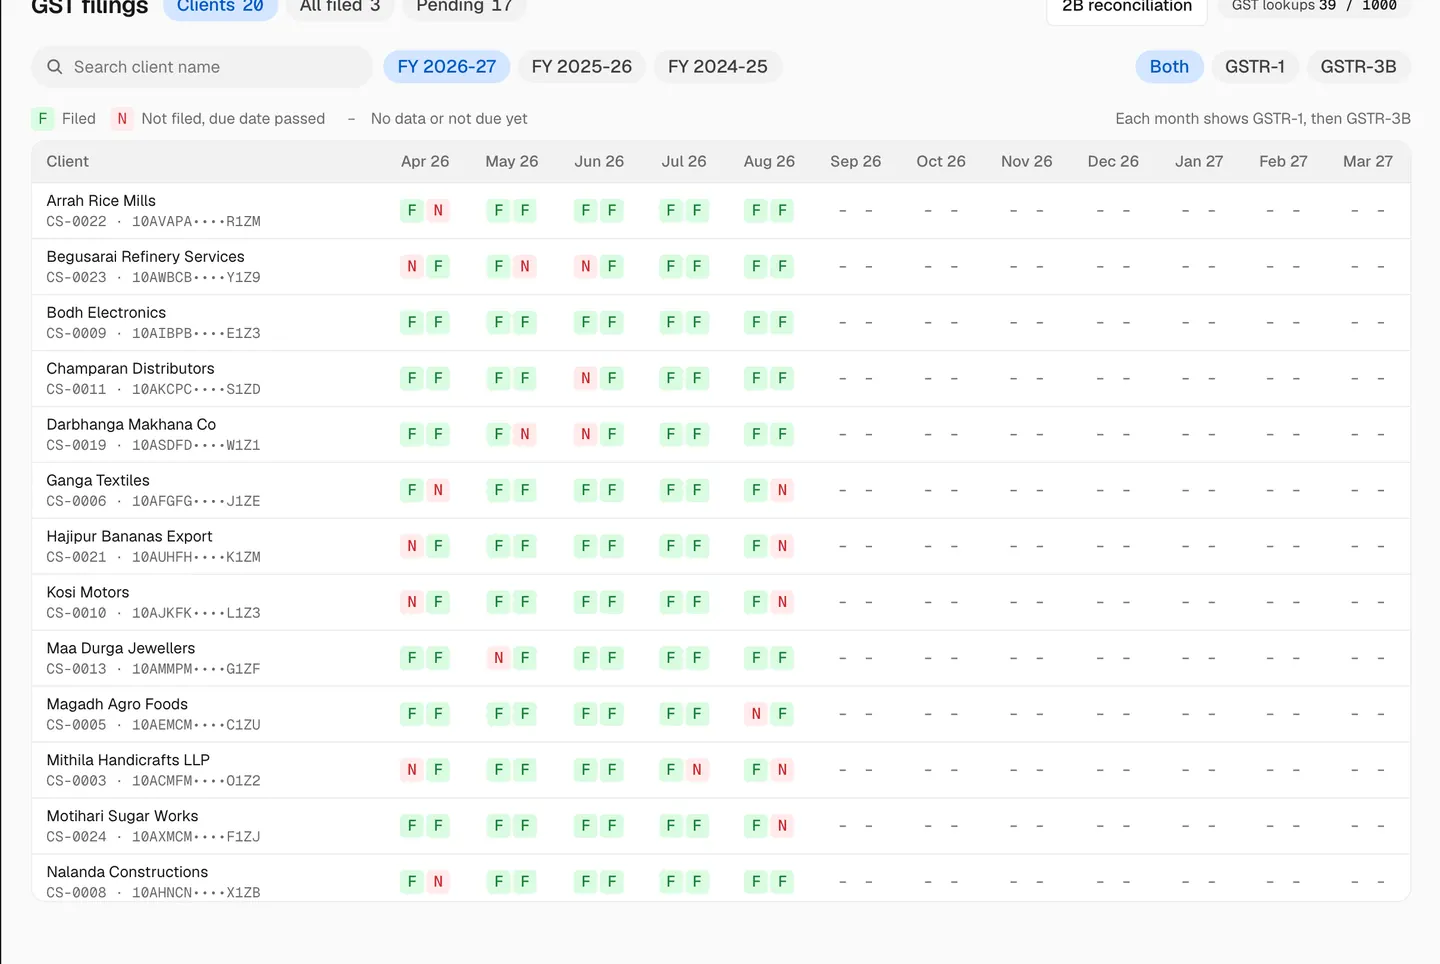The width and height of the screenshot is (1440, 964).
Task: Filter to GSTR-1 returns only
Action: pos(1255,67)
